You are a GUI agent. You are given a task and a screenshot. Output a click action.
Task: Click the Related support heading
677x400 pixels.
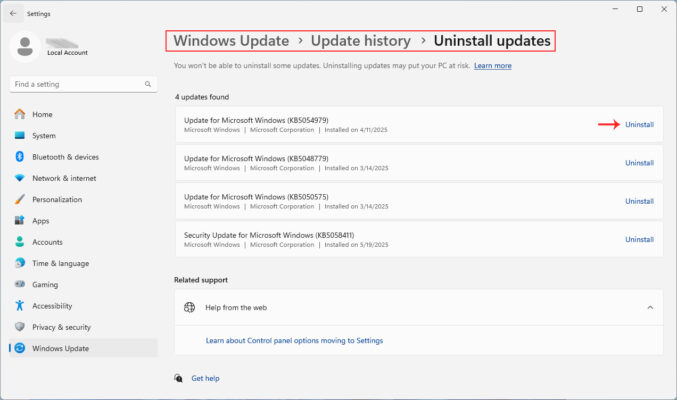pyautogui.click(x=201, y=280)
